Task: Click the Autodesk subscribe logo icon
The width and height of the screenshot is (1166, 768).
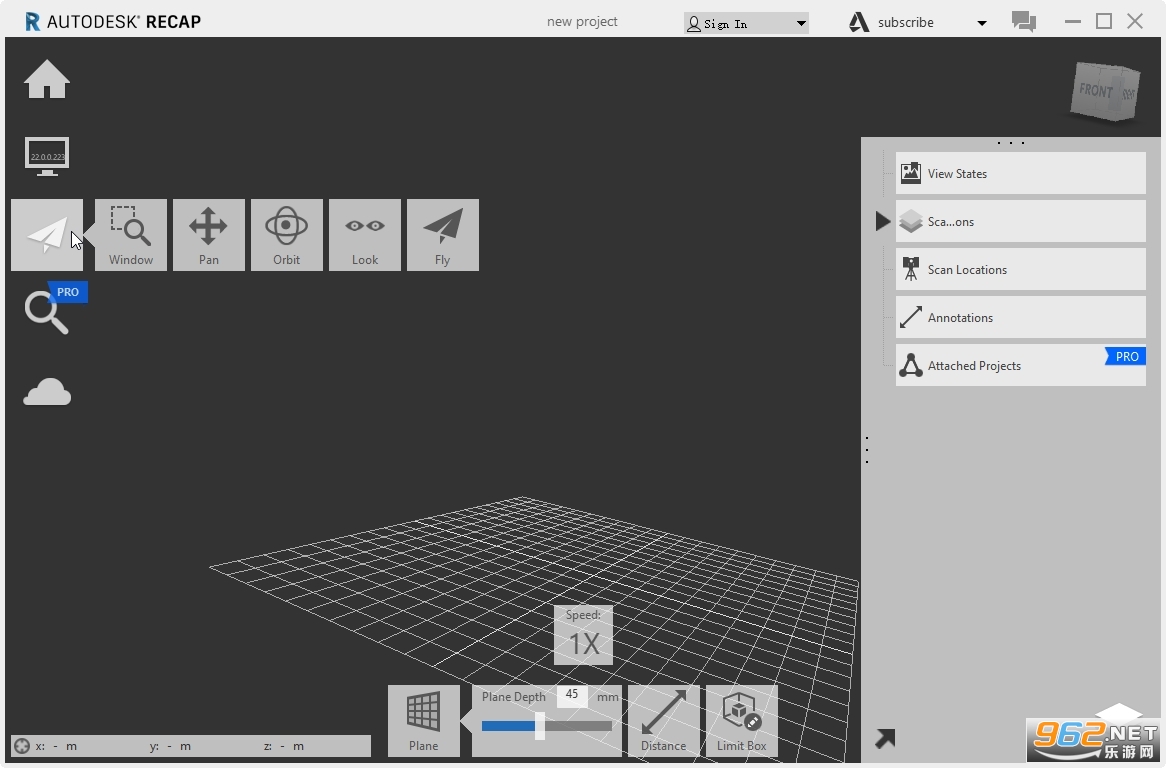Action: pos(859,22)
